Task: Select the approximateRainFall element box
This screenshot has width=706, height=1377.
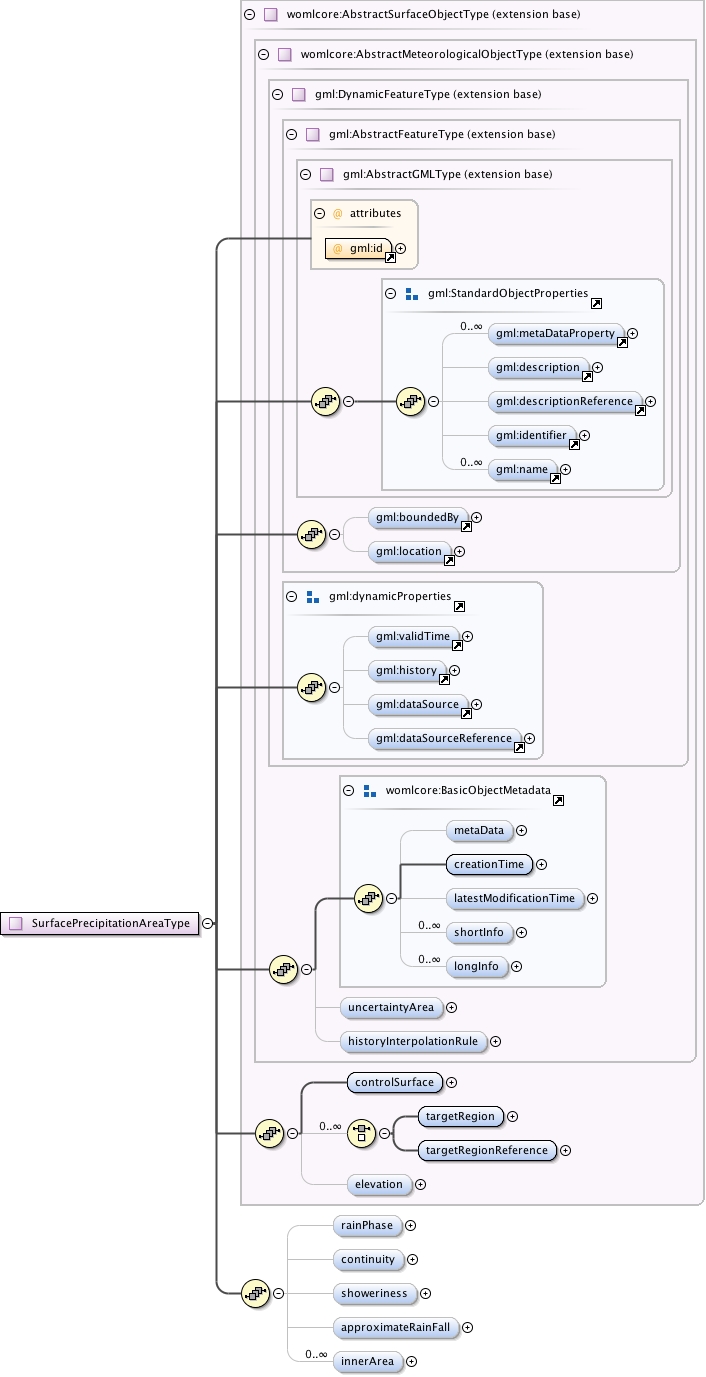Action: pyautogui.click(x=397, y=1327)
